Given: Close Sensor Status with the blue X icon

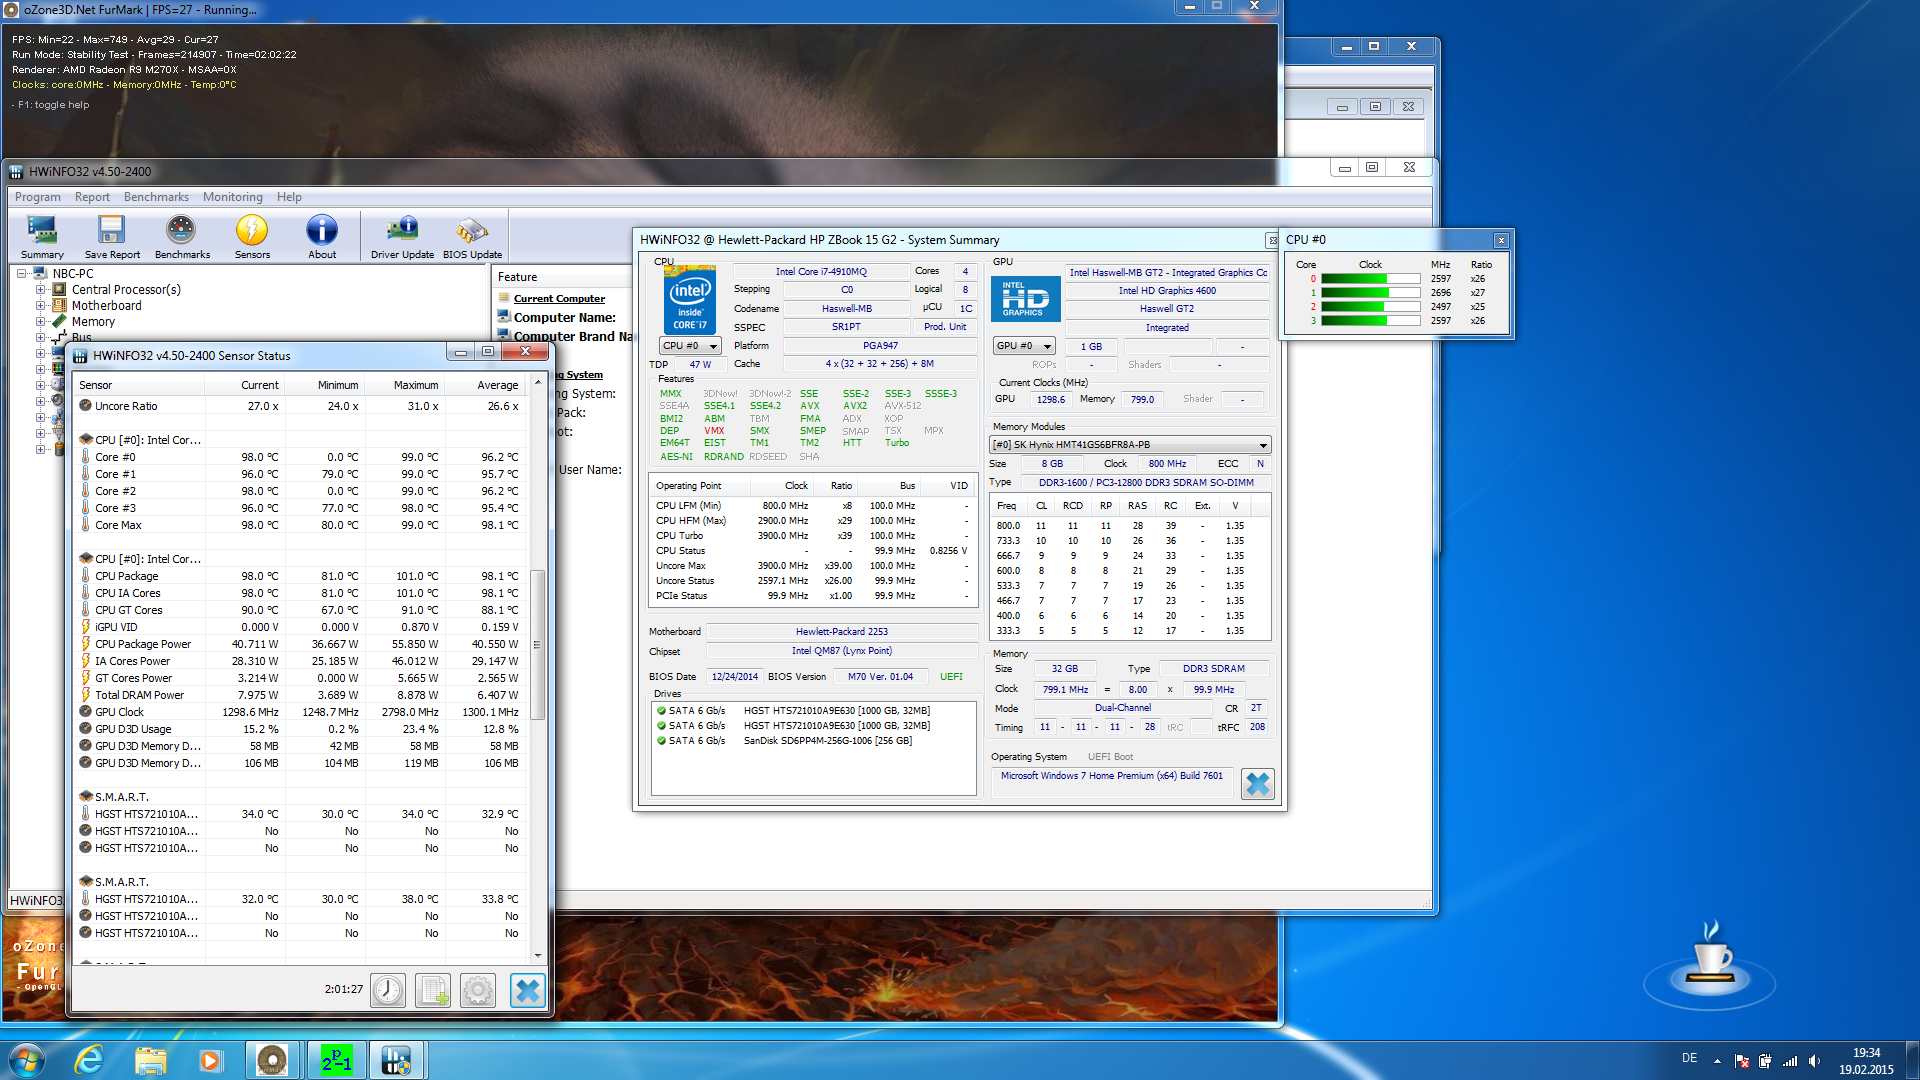Looking at the screenshot, I should [527, 990].
